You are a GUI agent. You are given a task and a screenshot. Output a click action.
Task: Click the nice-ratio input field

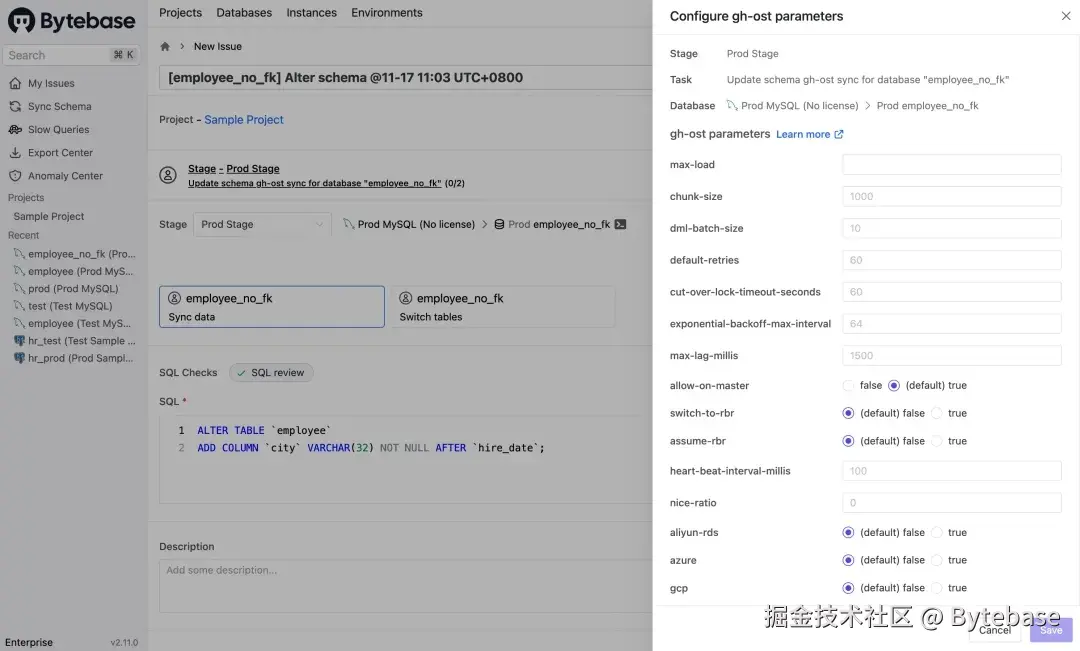pyautogui.click(x=951, y=502)
